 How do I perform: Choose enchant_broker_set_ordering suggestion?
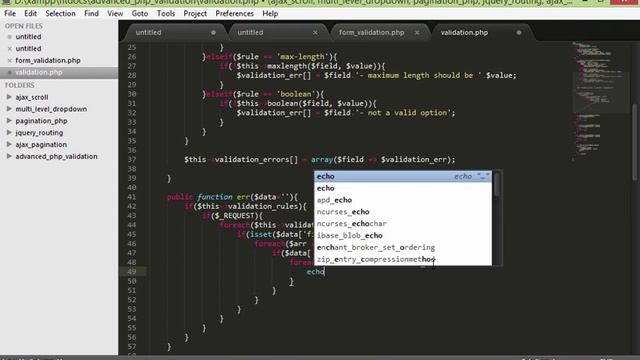pos(403,247)
